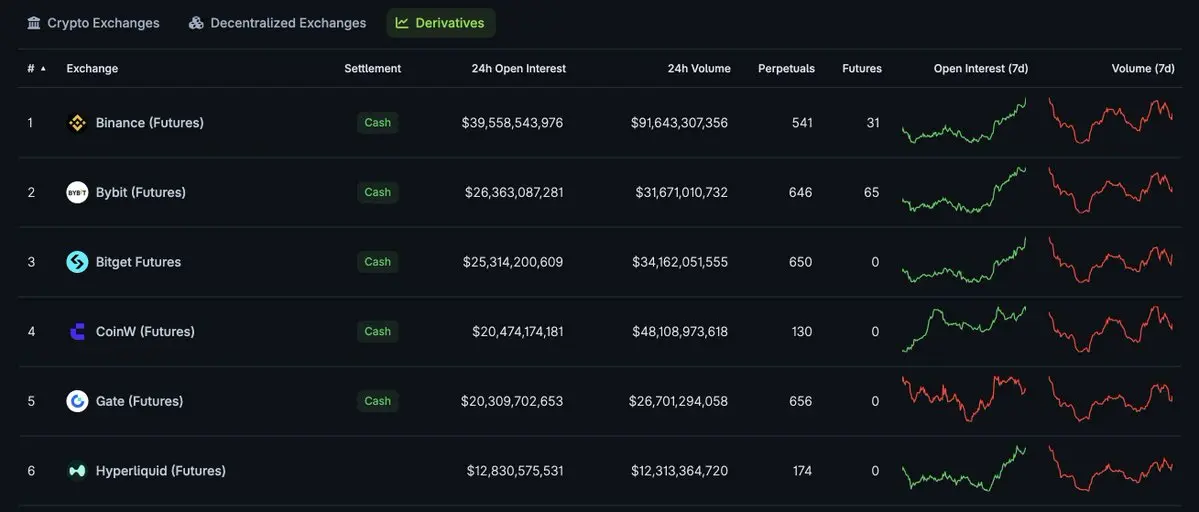Open Bitget Futures exchange link
1199x512 pixels.
coord(138,262)
